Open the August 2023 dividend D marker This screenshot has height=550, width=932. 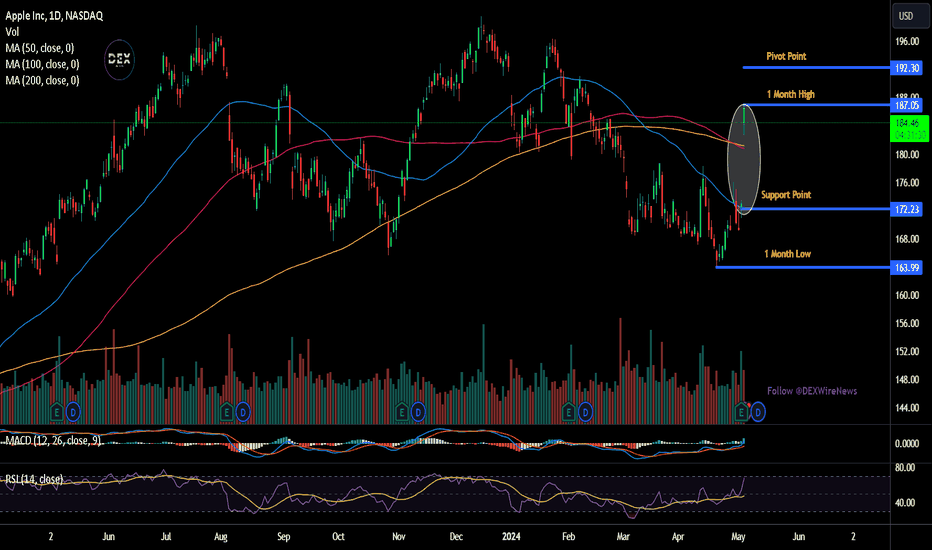click(x=243, y=411)
